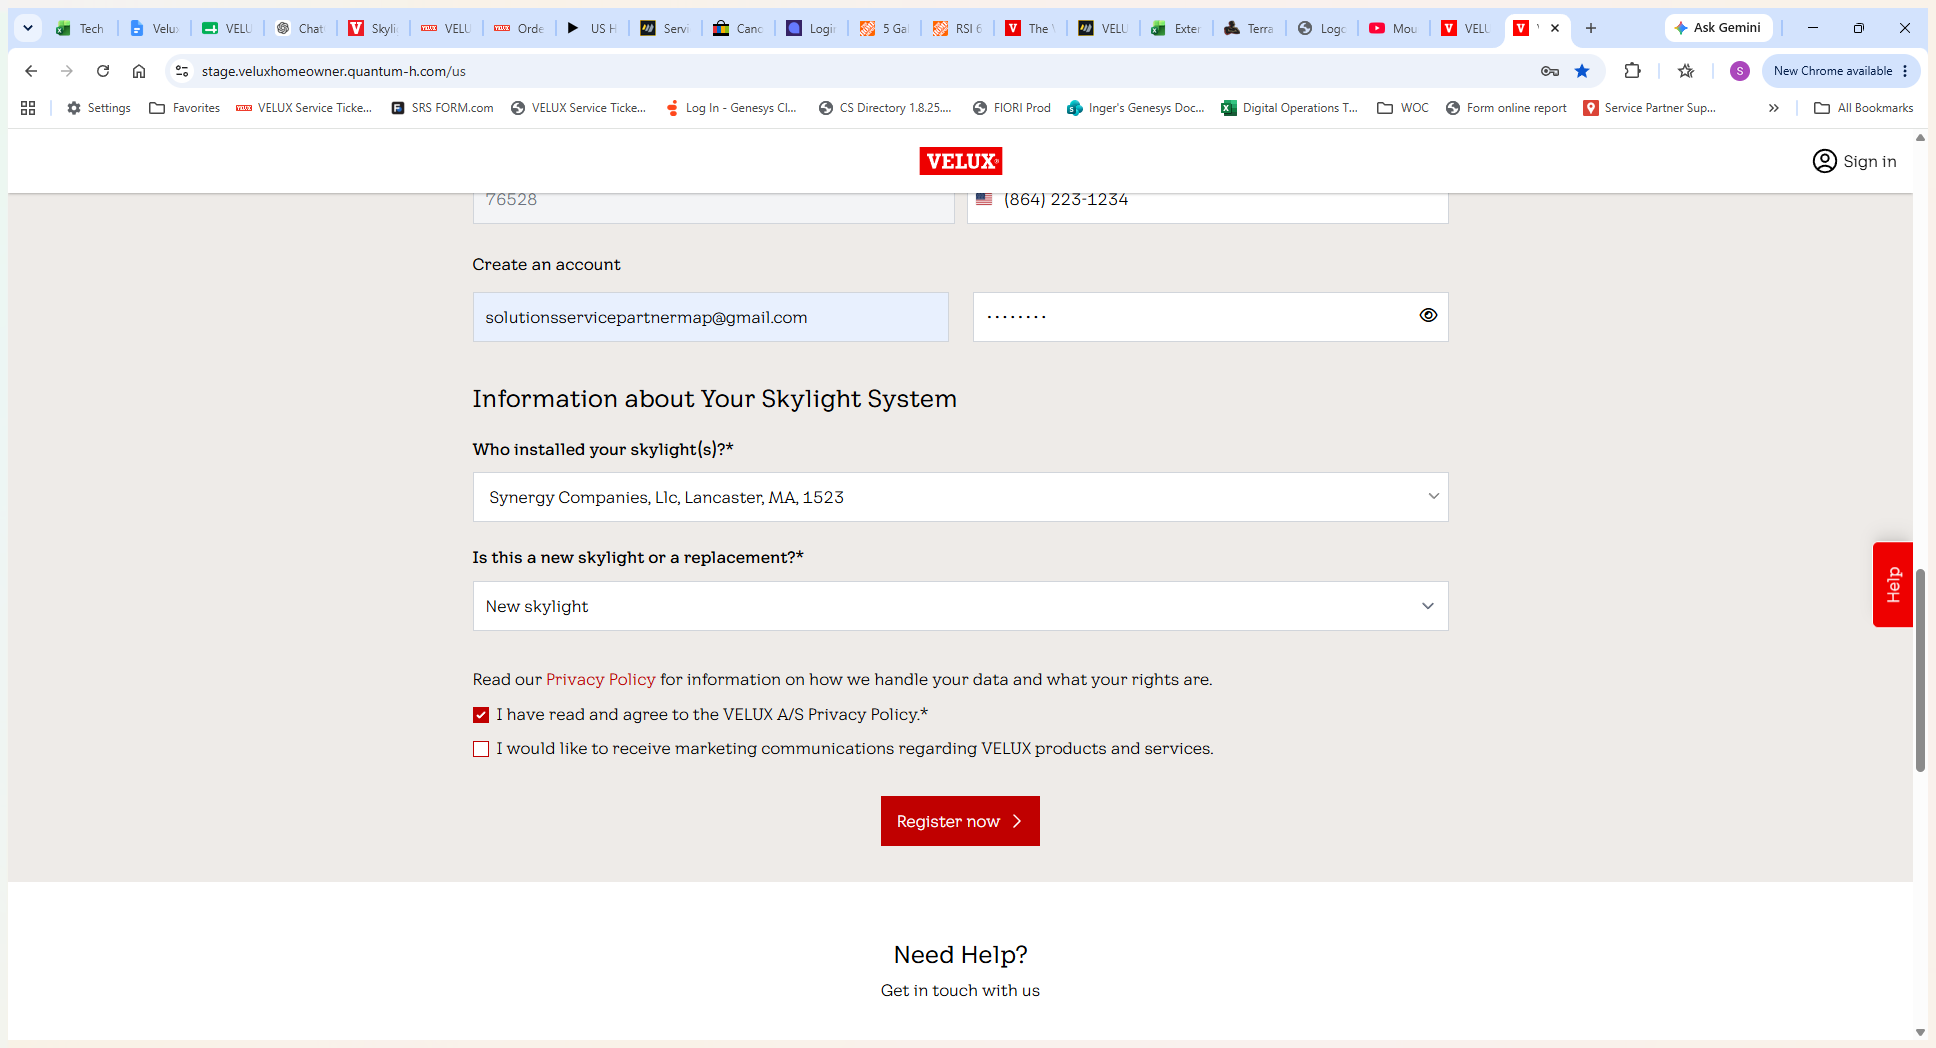Click the page vertical scrollbar thumb

click(1920, 670)
